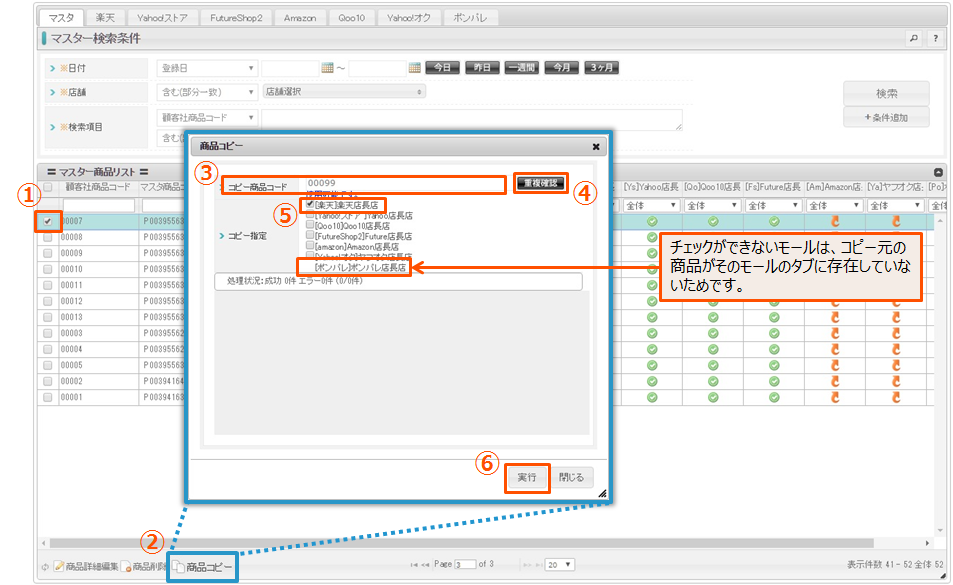Open the Yahoo店長 column 全体 filter dropdown
Screen dimensions: 953x585
tap(651, 205)
